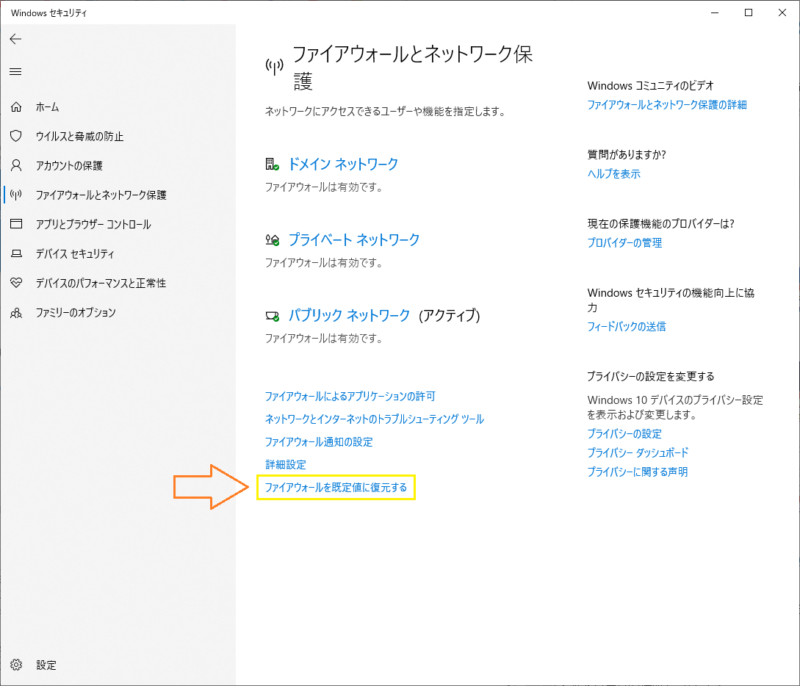
Task: Select アプリとブラウザー コントロール in the sidebar
Action: (93, 224)
